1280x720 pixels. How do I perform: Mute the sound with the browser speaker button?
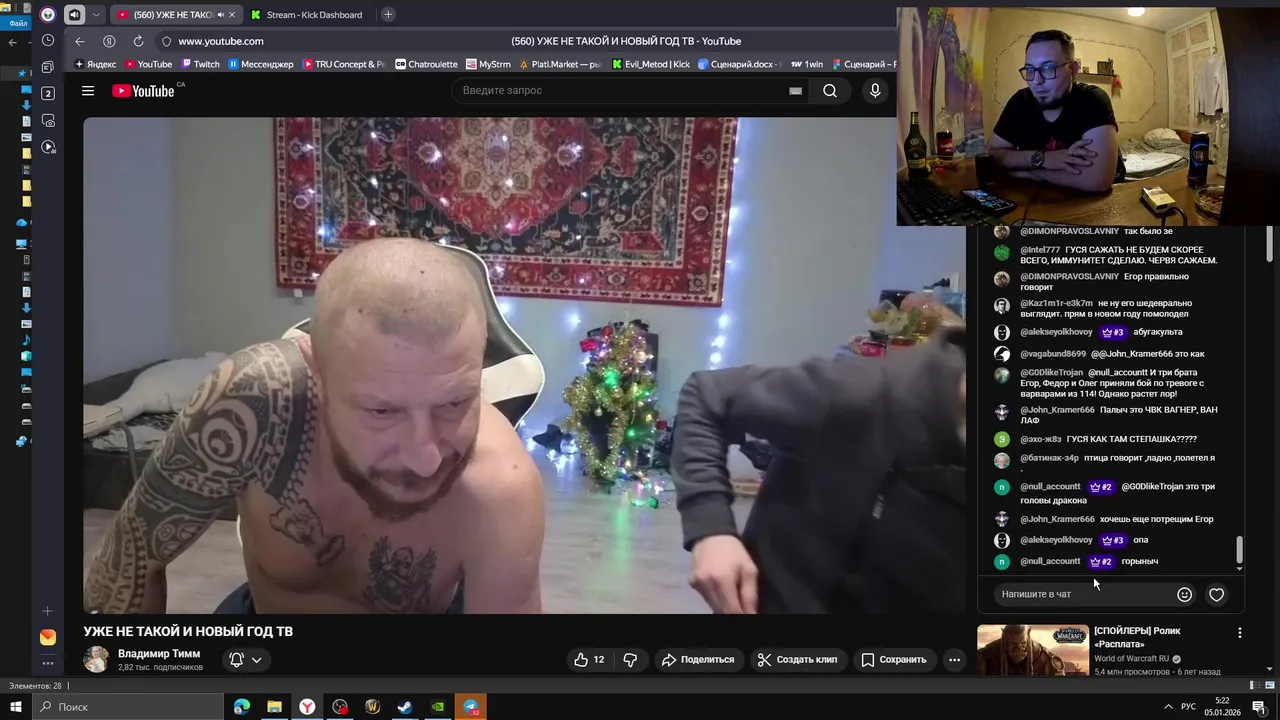pyautogui.click(x=75, y=15)
